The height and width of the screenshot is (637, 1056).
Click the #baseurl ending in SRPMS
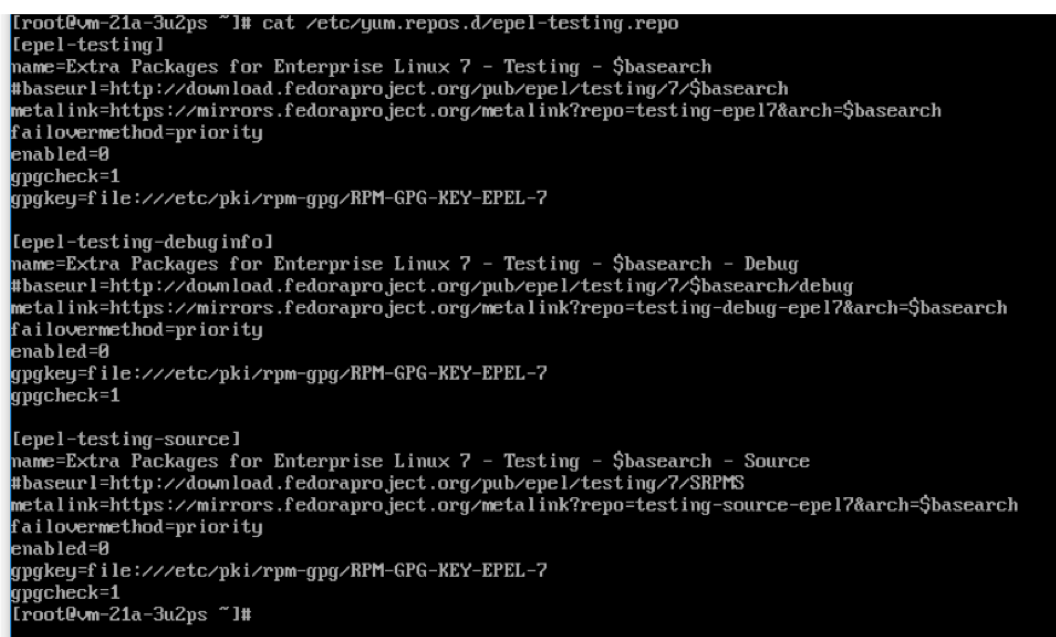[x=378, y=483]
